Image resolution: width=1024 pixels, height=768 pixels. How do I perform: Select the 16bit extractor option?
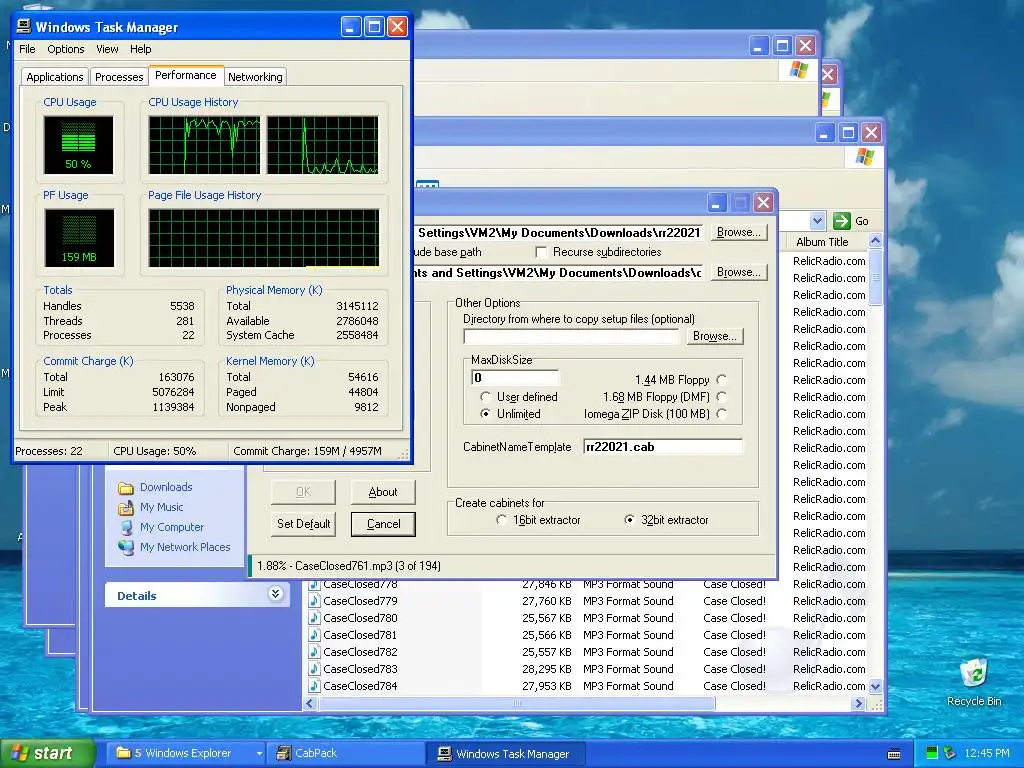[501, 520]
